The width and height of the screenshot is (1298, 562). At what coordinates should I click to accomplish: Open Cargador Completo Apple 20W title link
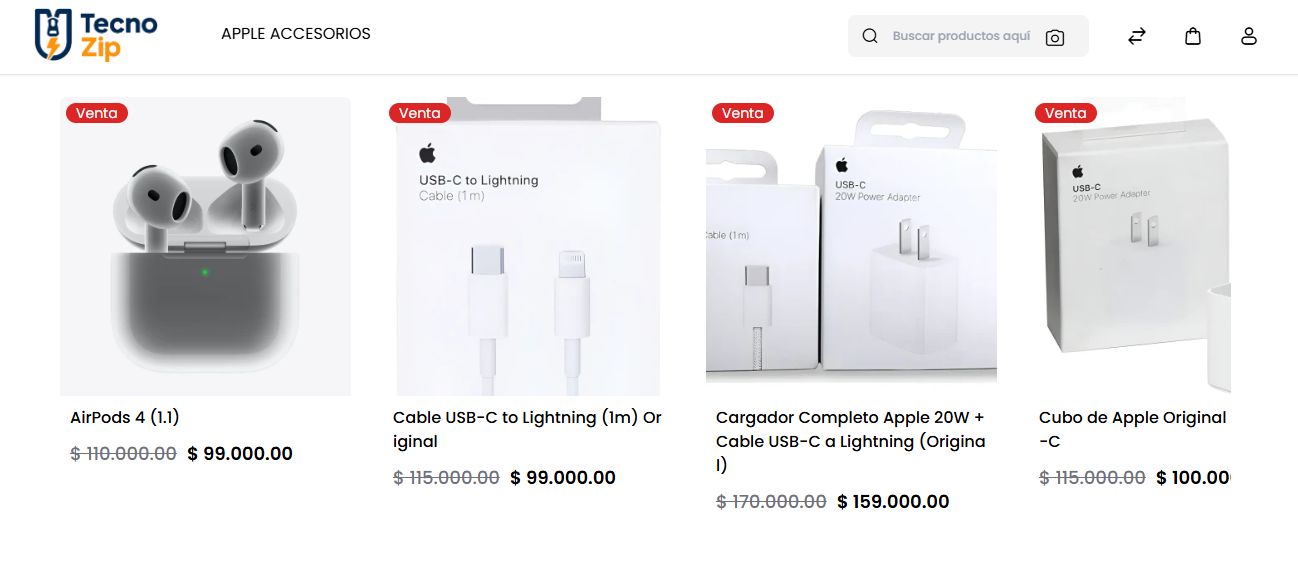pyautogui.click(x=850, y=441)
